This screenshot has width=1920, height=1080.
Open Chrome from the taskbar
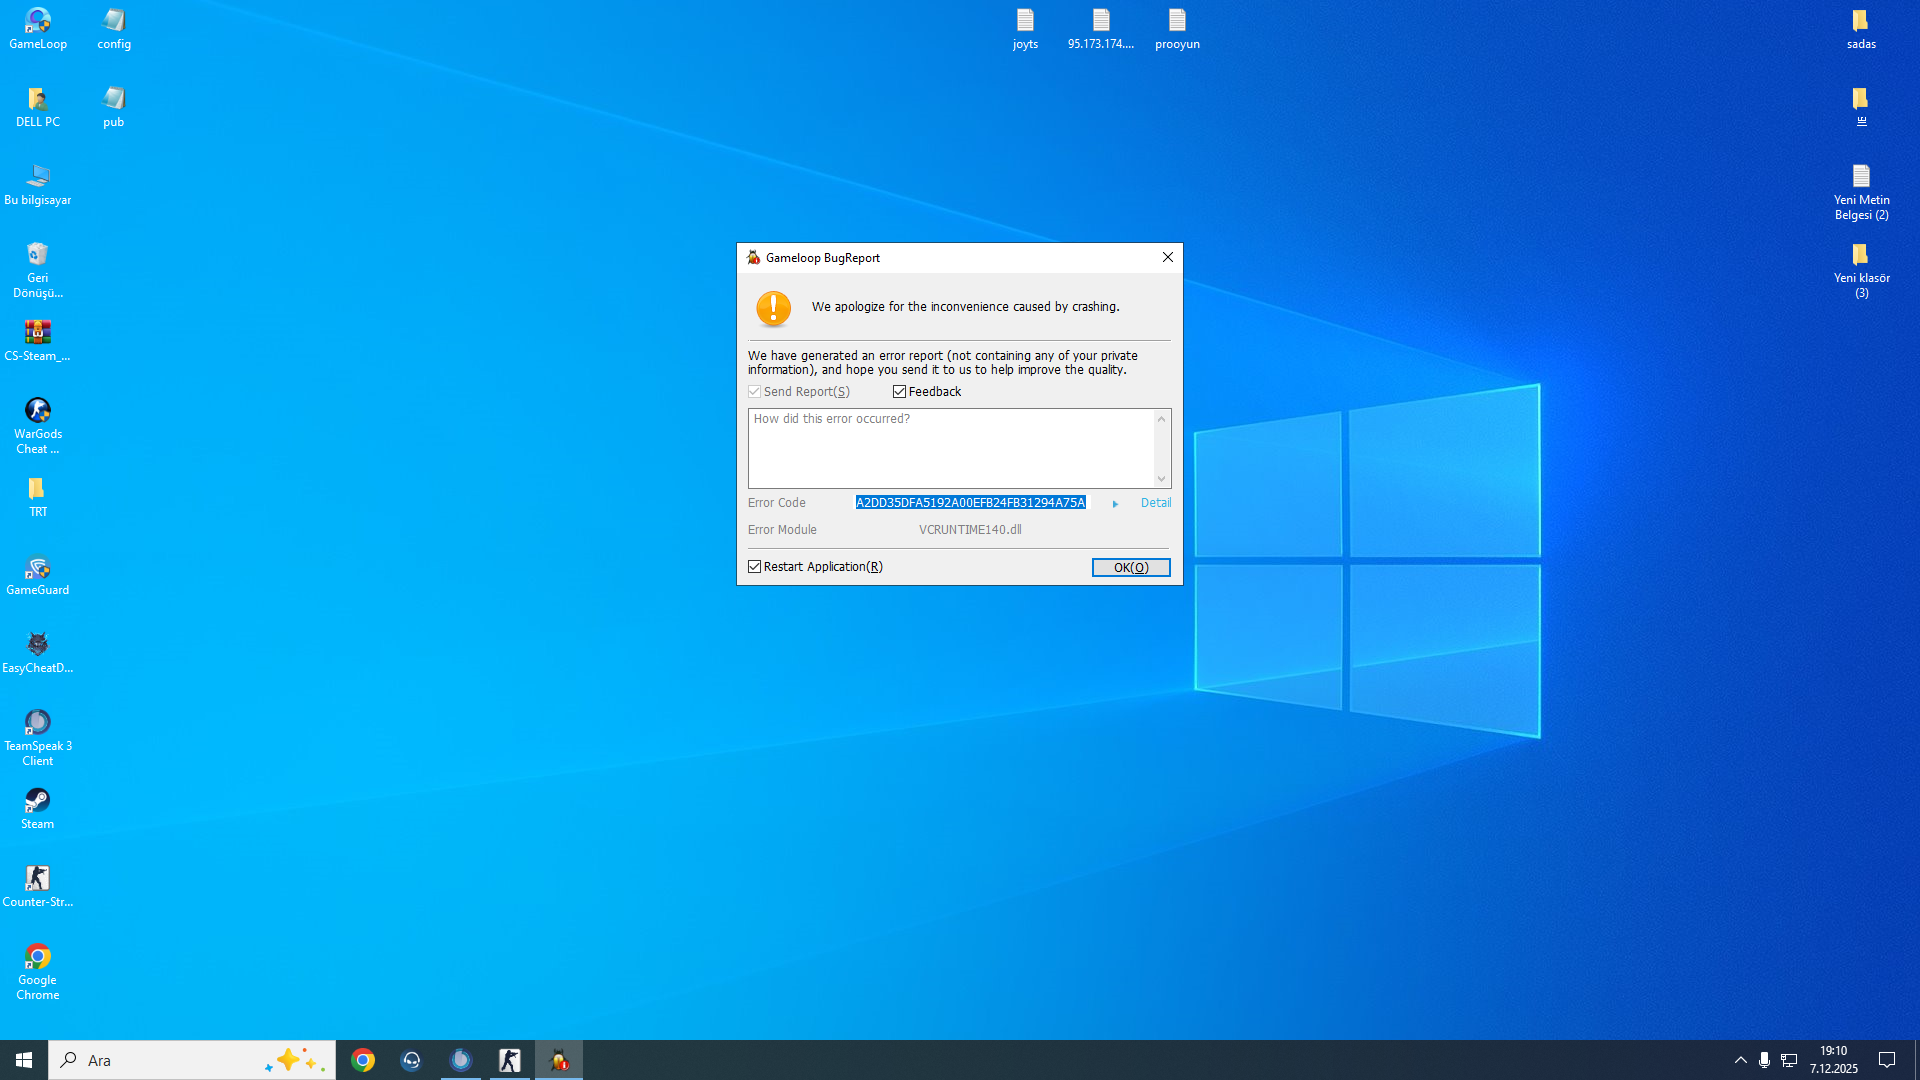(363, 1060)
